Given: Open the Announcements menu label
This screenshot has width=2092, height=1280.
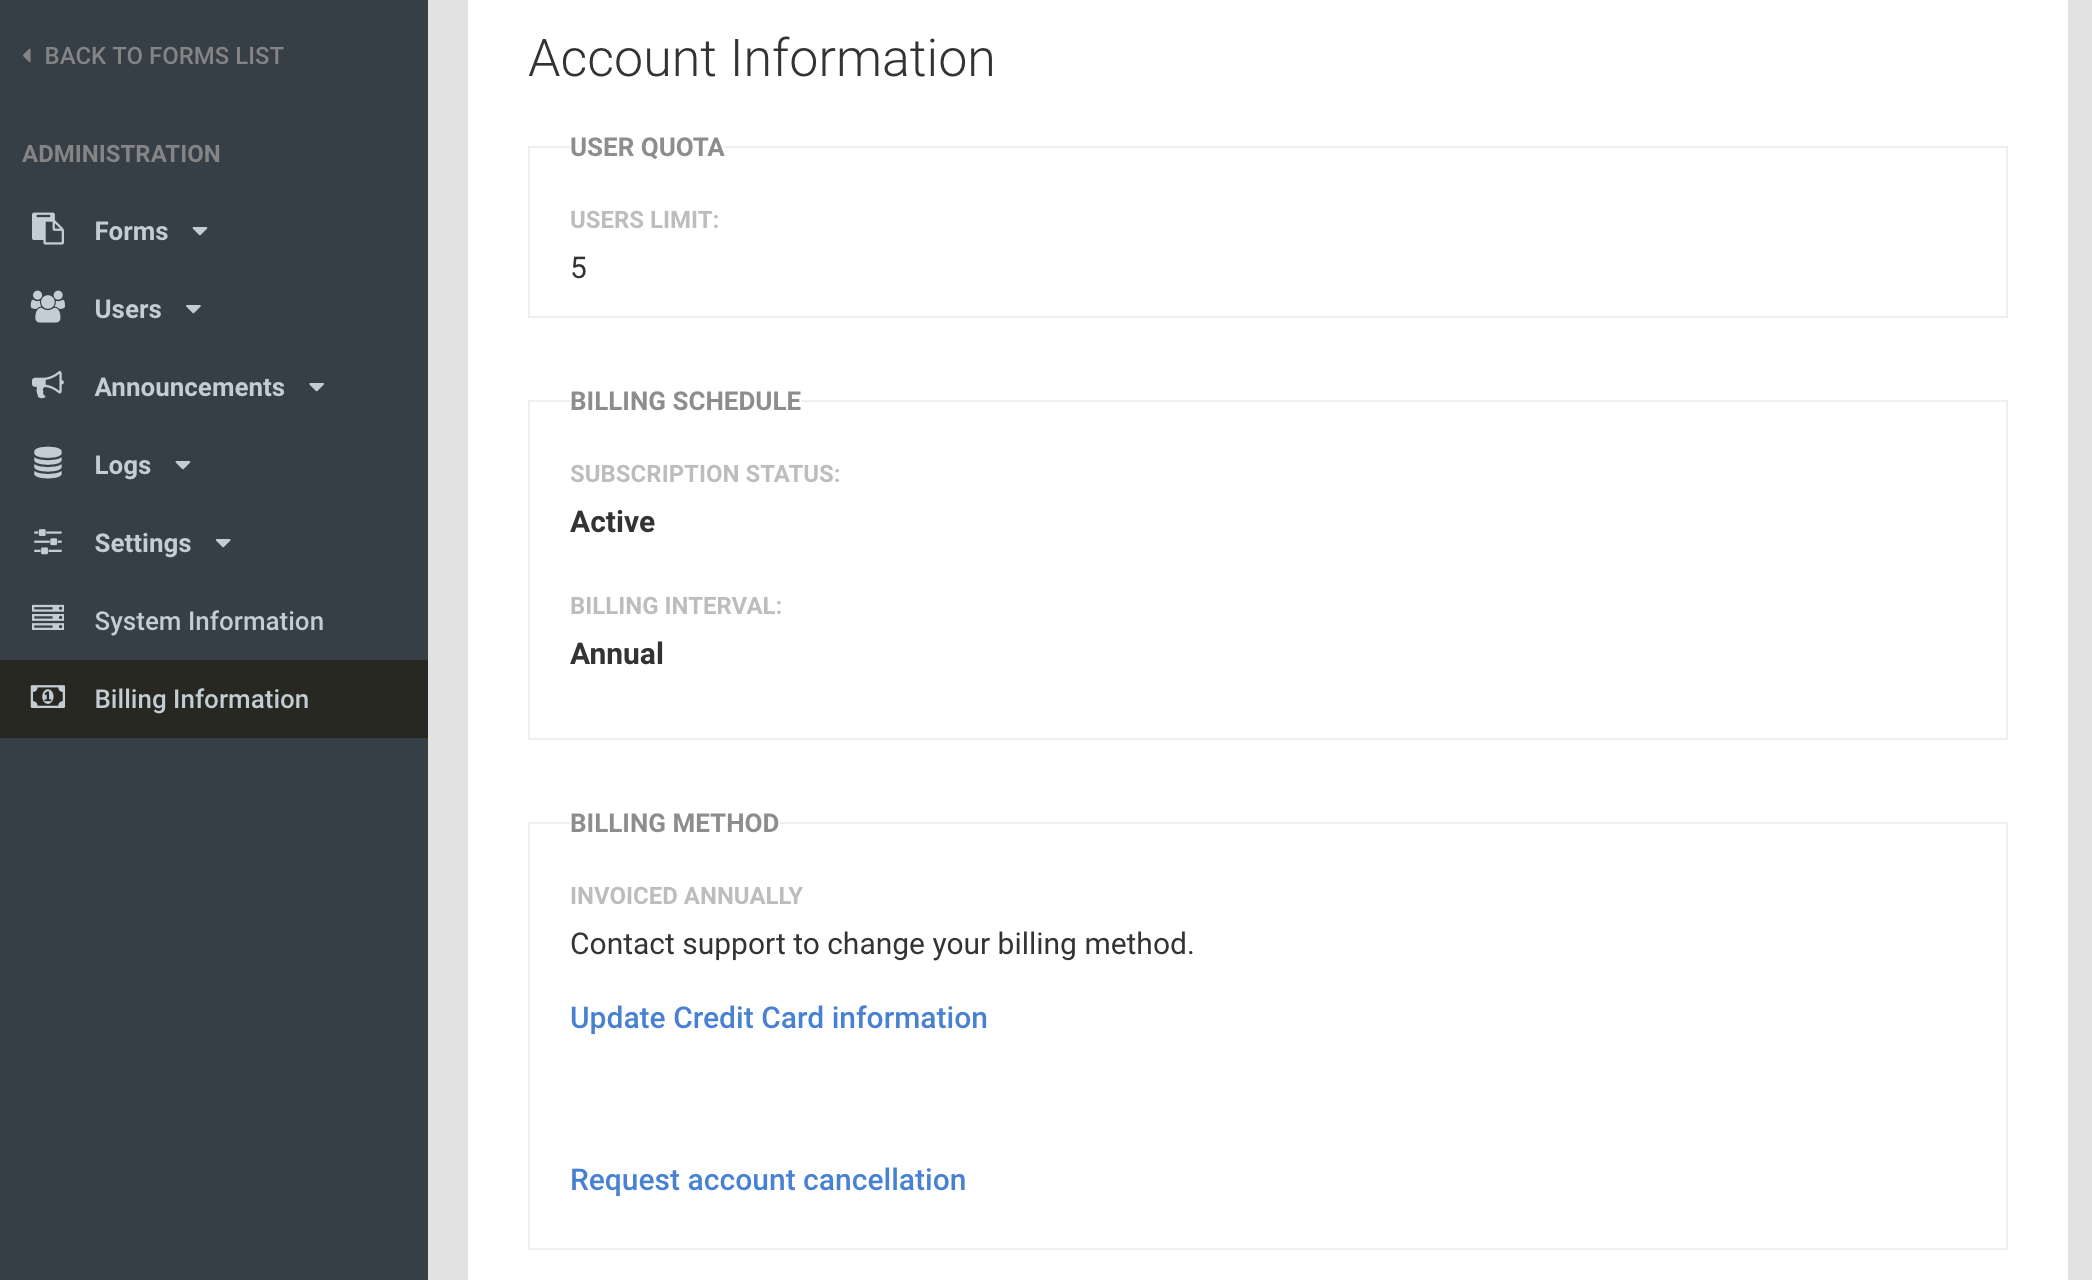Looking at the screenshot, I should [x=189, y=387].
